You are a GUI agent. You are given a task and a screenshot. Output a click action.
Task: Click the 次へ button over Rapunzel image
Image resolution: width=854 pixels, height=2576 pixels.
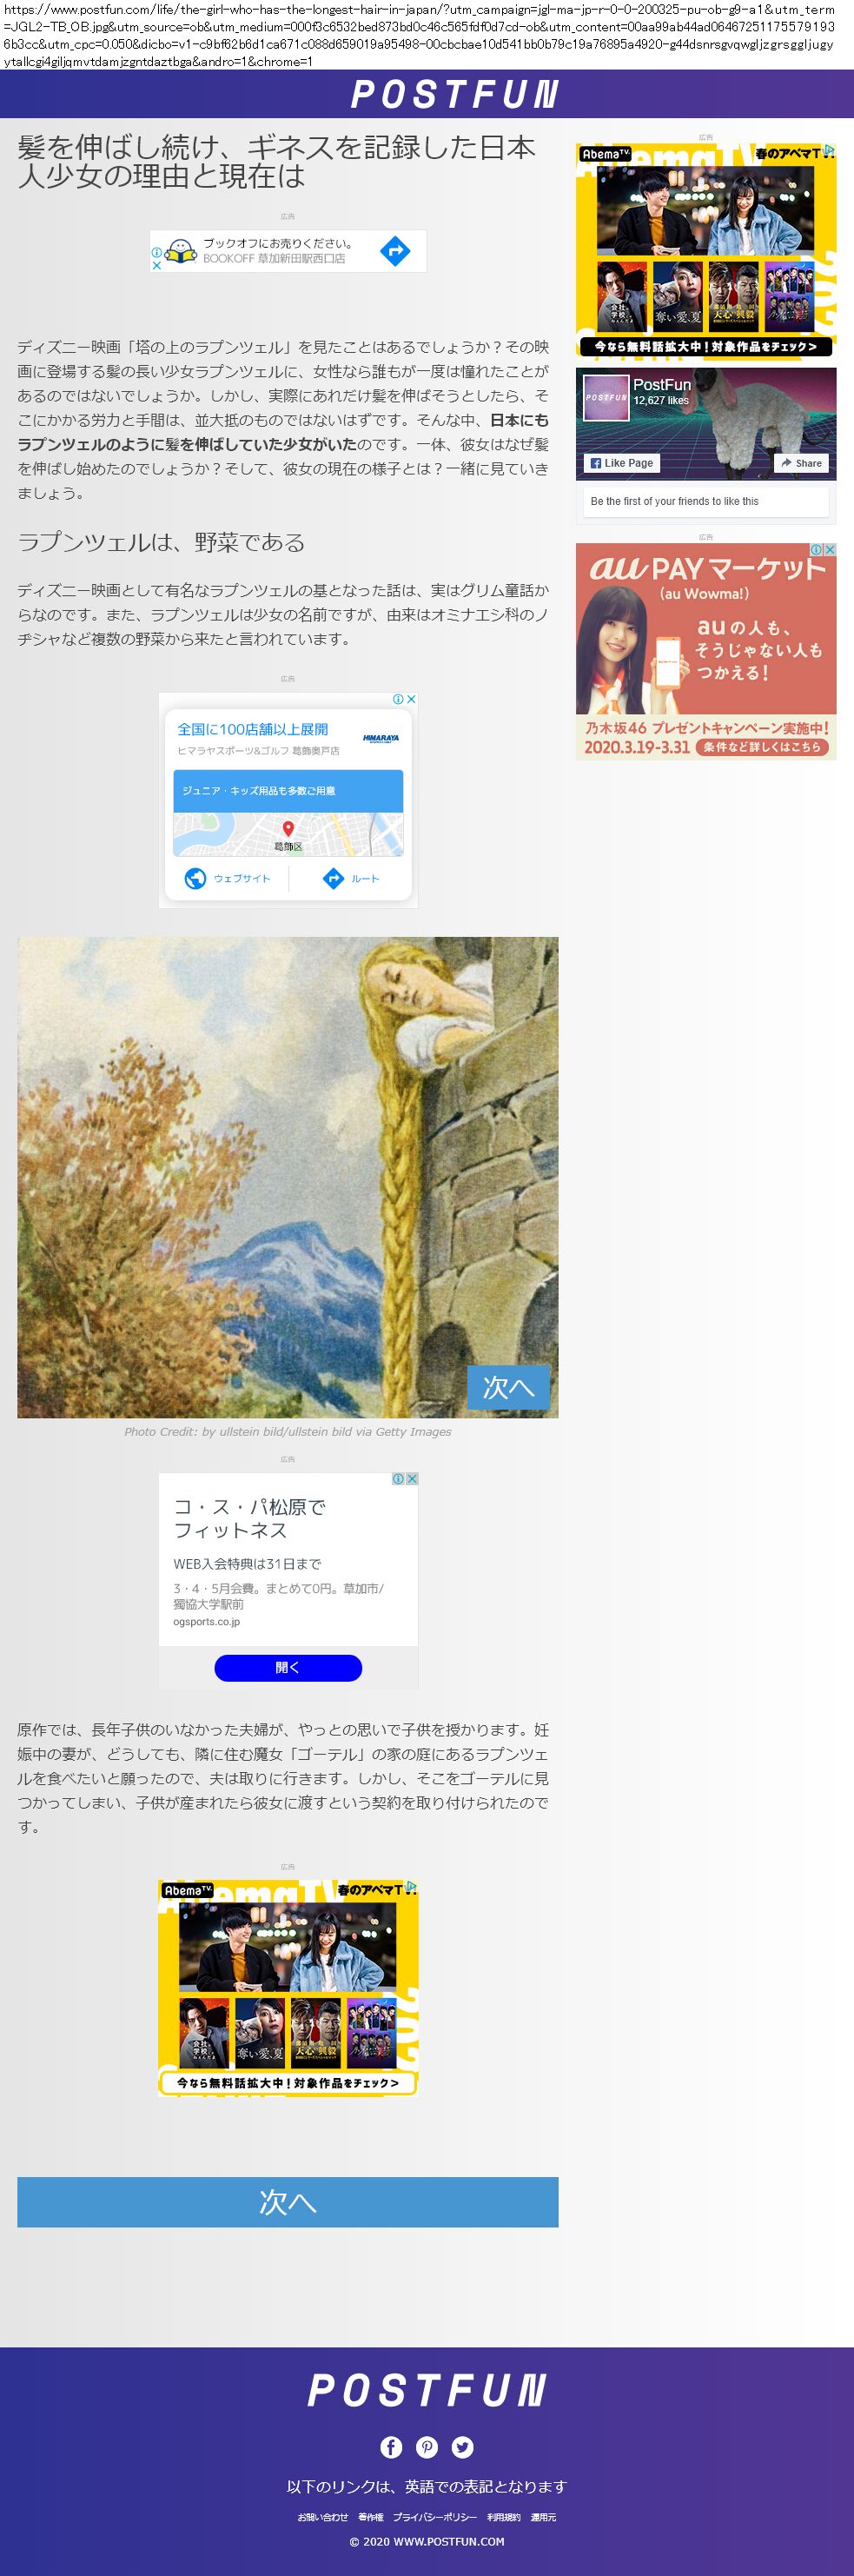508,1387
